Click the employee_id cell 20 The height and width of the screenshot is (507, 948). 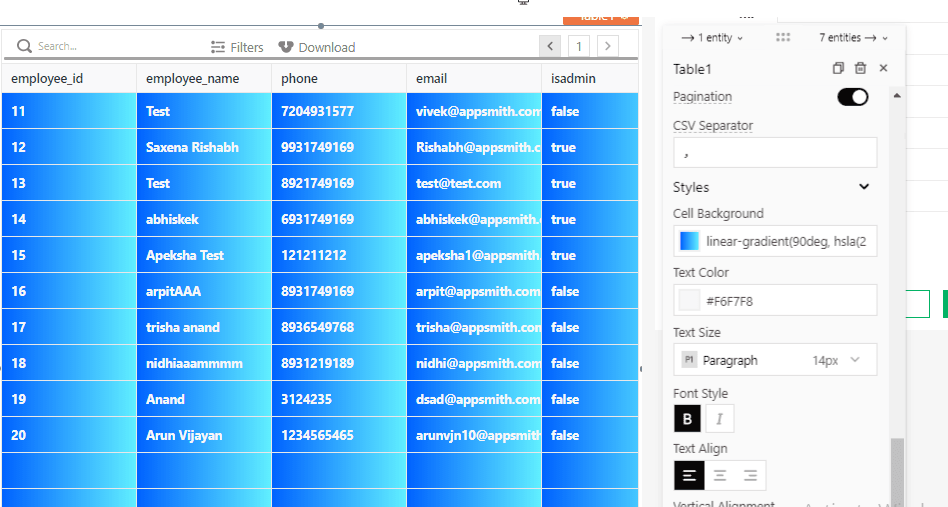tap(69, 435)
